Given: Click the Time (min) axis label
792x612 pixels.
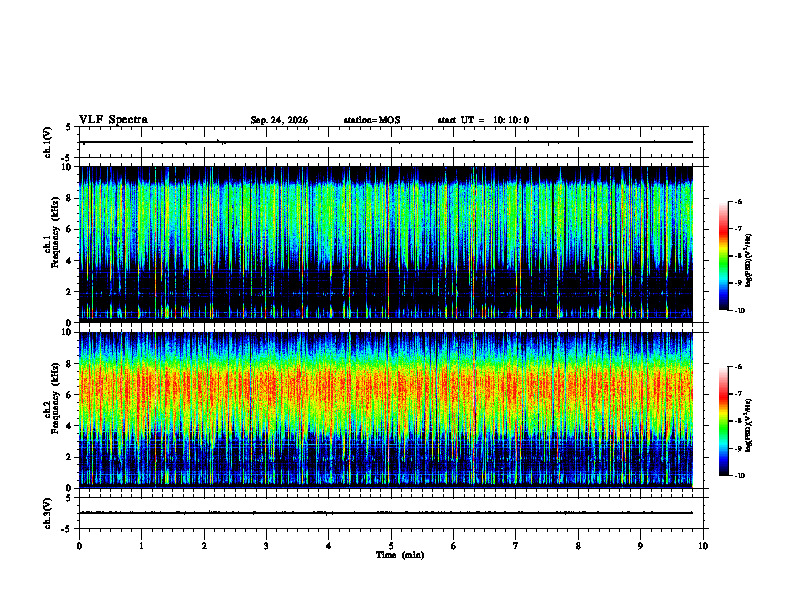Looking at the screenshot, I should pos(400,555).
